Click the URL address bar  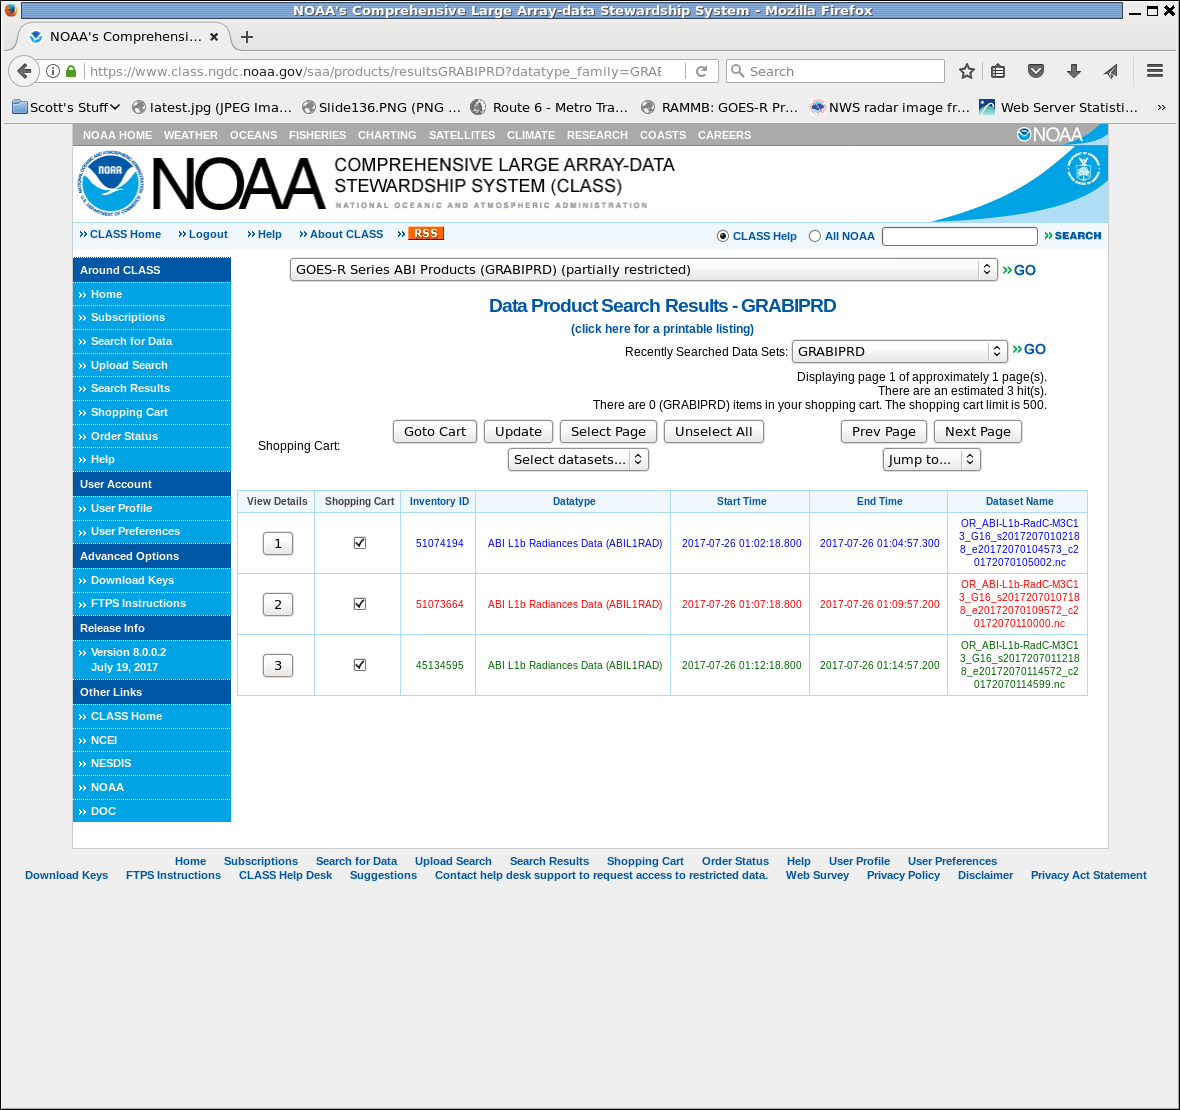375,71
